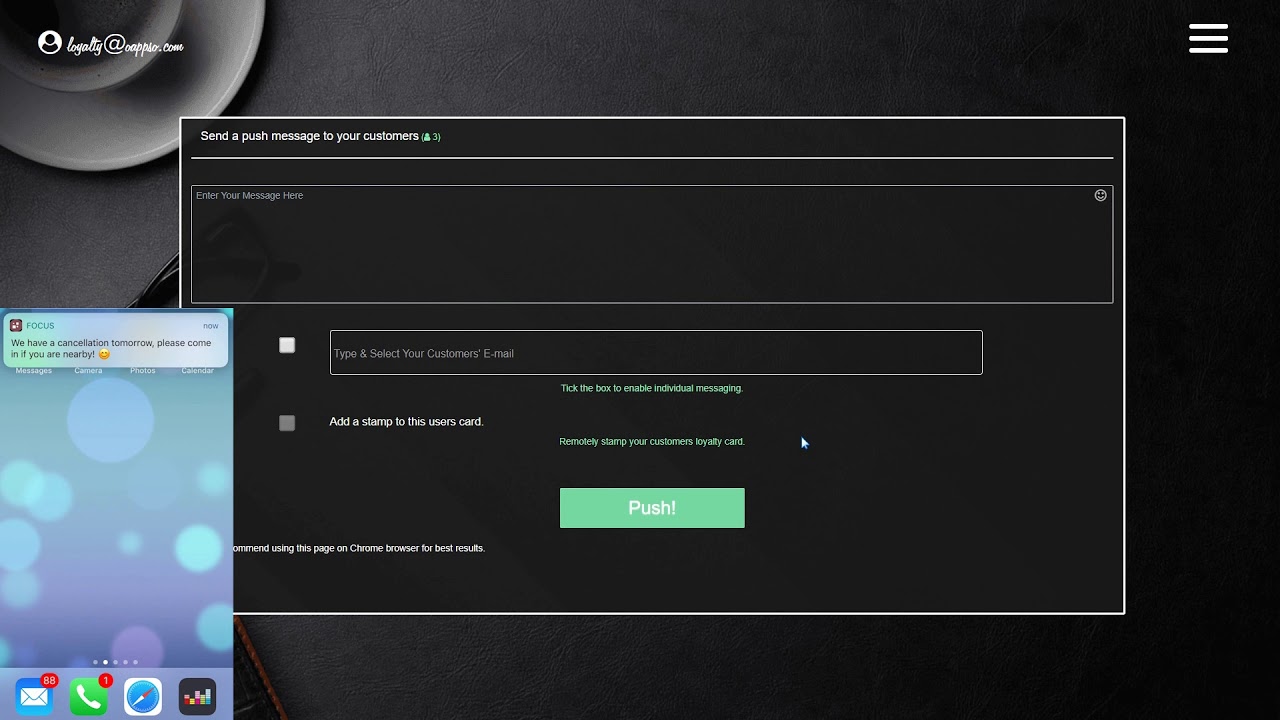
Task: Tap the phone home screen page dots
Action: [115, 662]
